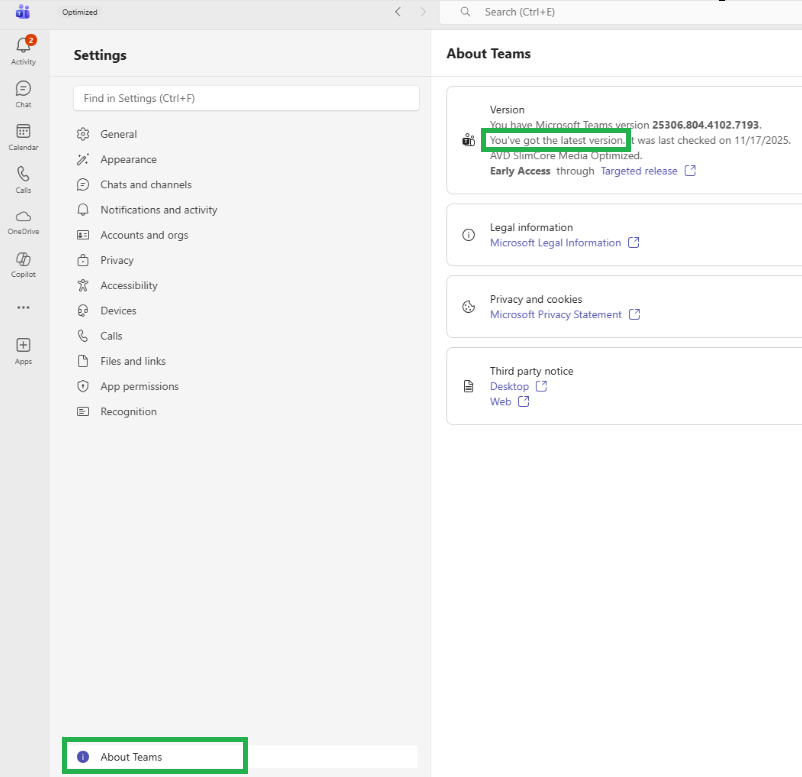Open the Calls app in the left rail

(24, 180)
